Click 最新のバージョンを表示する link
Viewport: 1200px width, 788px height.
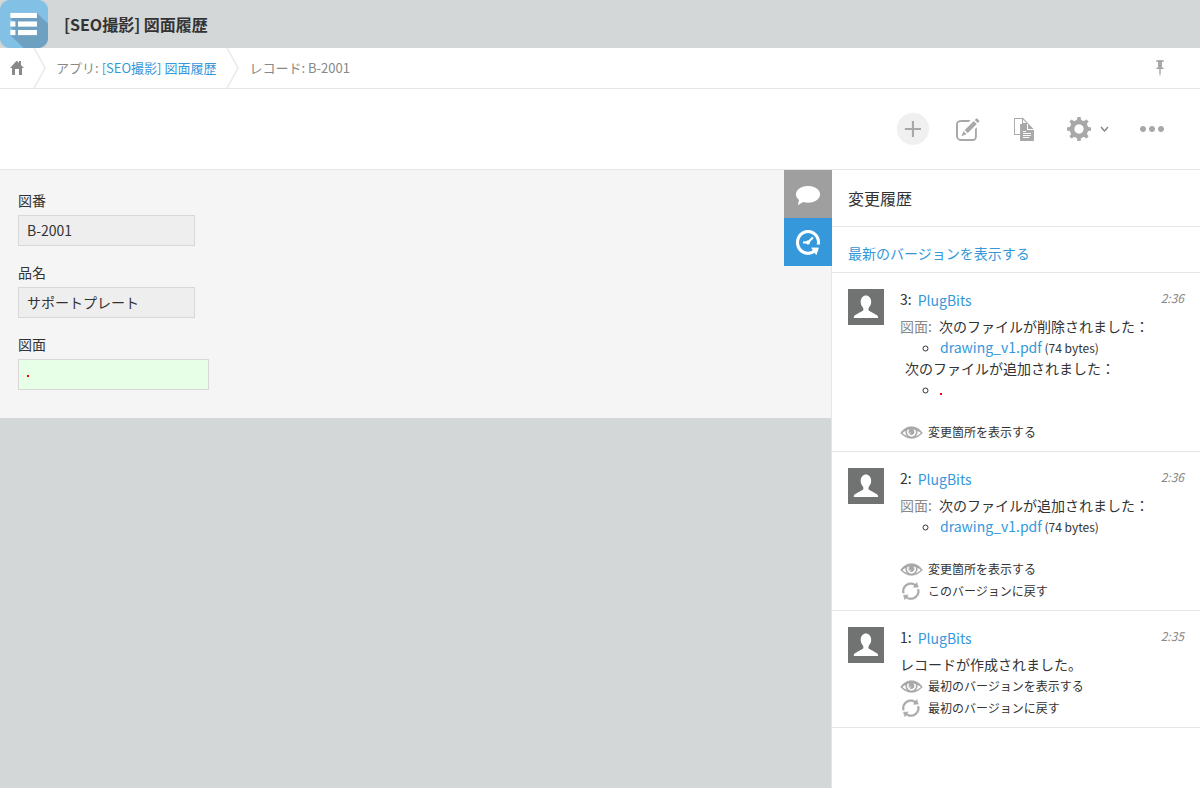pyautogui.click(x=939, y=254)
